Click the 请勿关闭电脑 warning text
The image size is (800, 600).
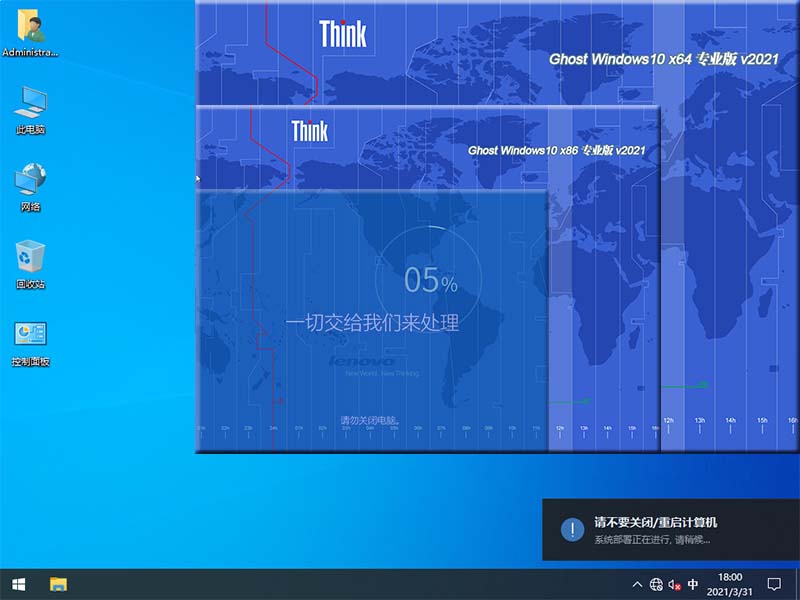(370, 420)
